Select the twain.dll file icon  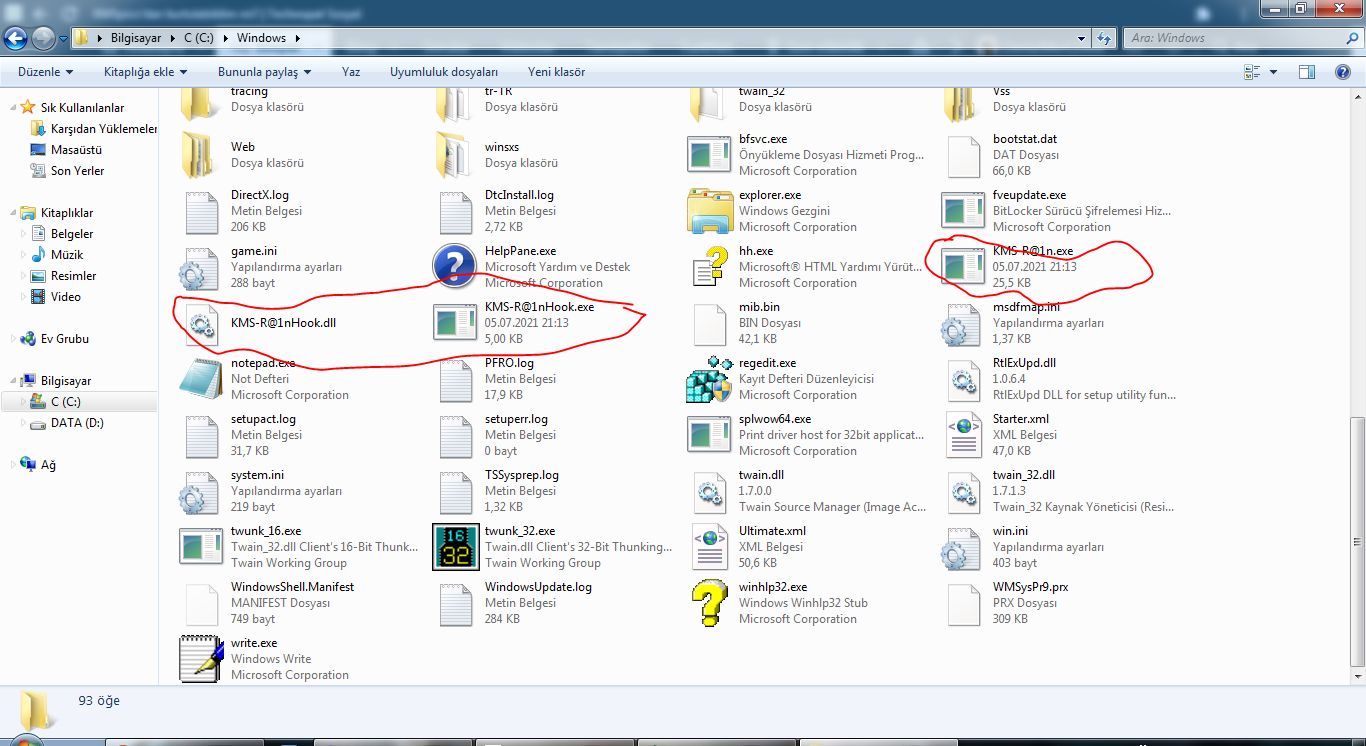710,491
